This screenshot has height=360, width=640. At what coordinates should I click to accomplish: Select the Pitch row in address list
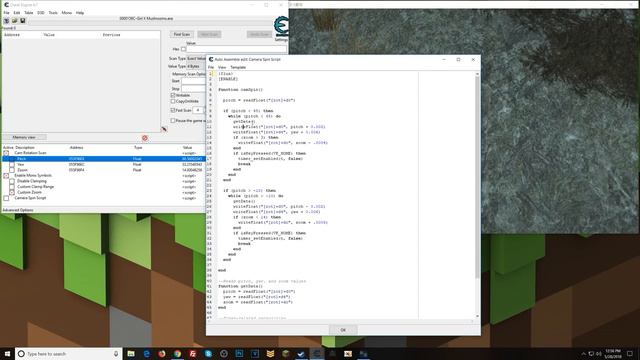pos(104,158)
